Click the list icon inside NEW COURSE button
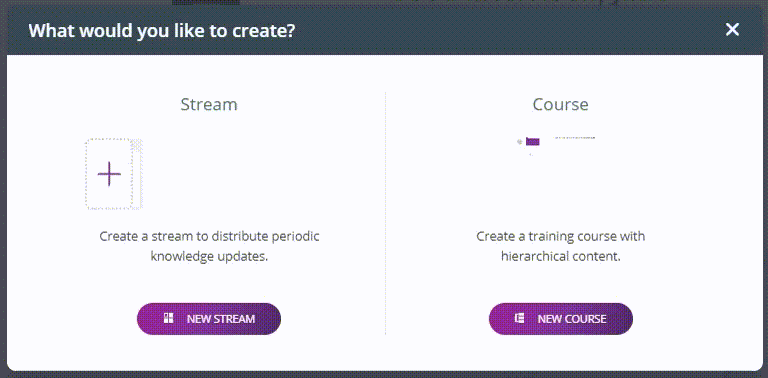The height and width of the screenshot is (378, 768). point(520,318)
